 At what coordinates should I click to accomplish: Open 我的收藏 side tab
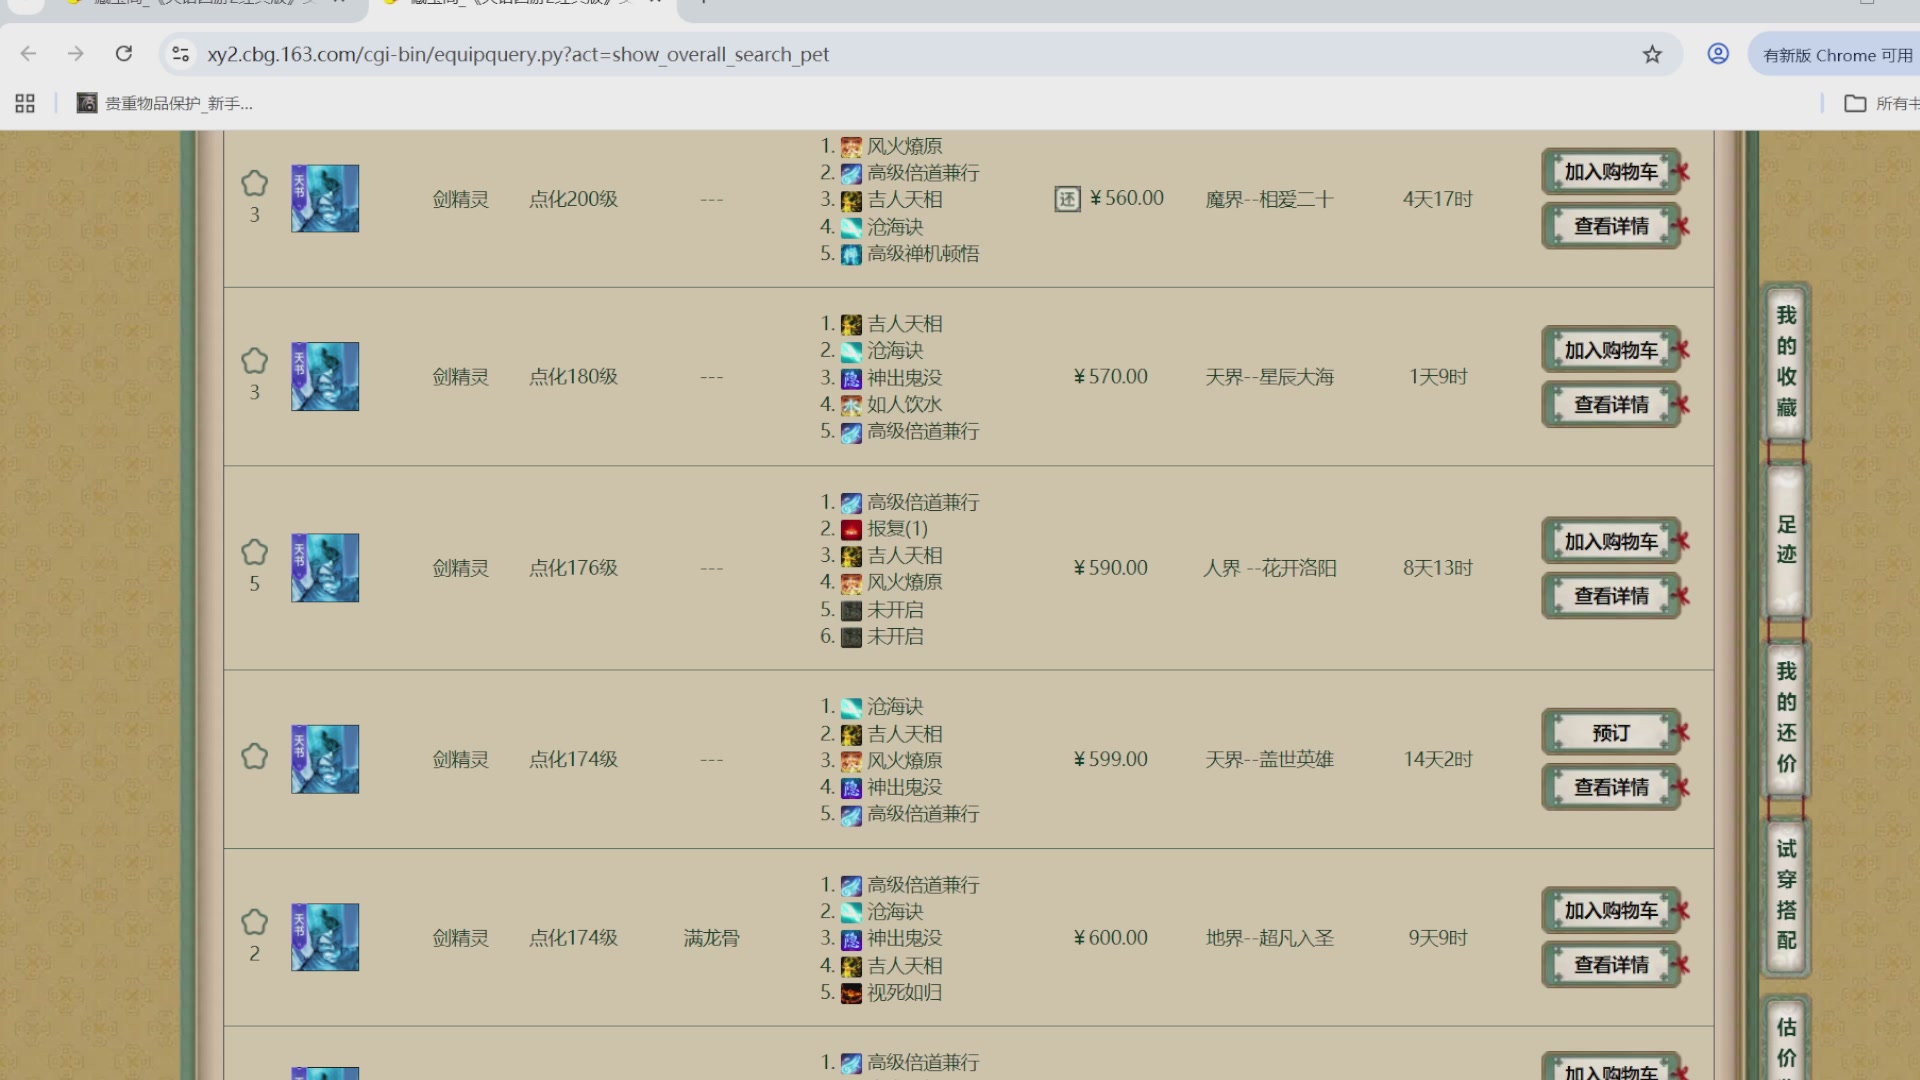[x=1786, y=361]
